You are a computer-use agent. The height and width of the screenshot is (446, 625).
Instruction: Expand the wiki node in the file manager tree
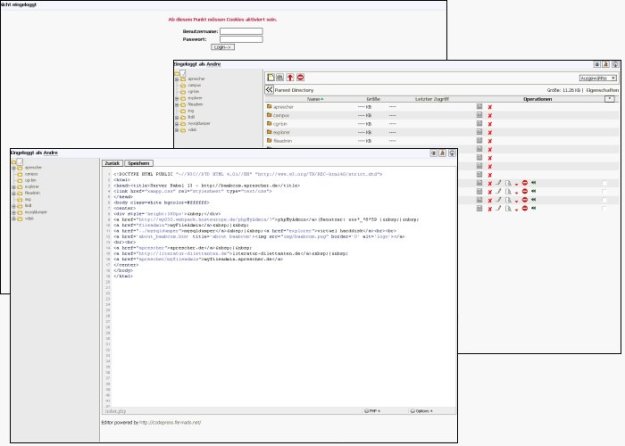click(177, 130)
